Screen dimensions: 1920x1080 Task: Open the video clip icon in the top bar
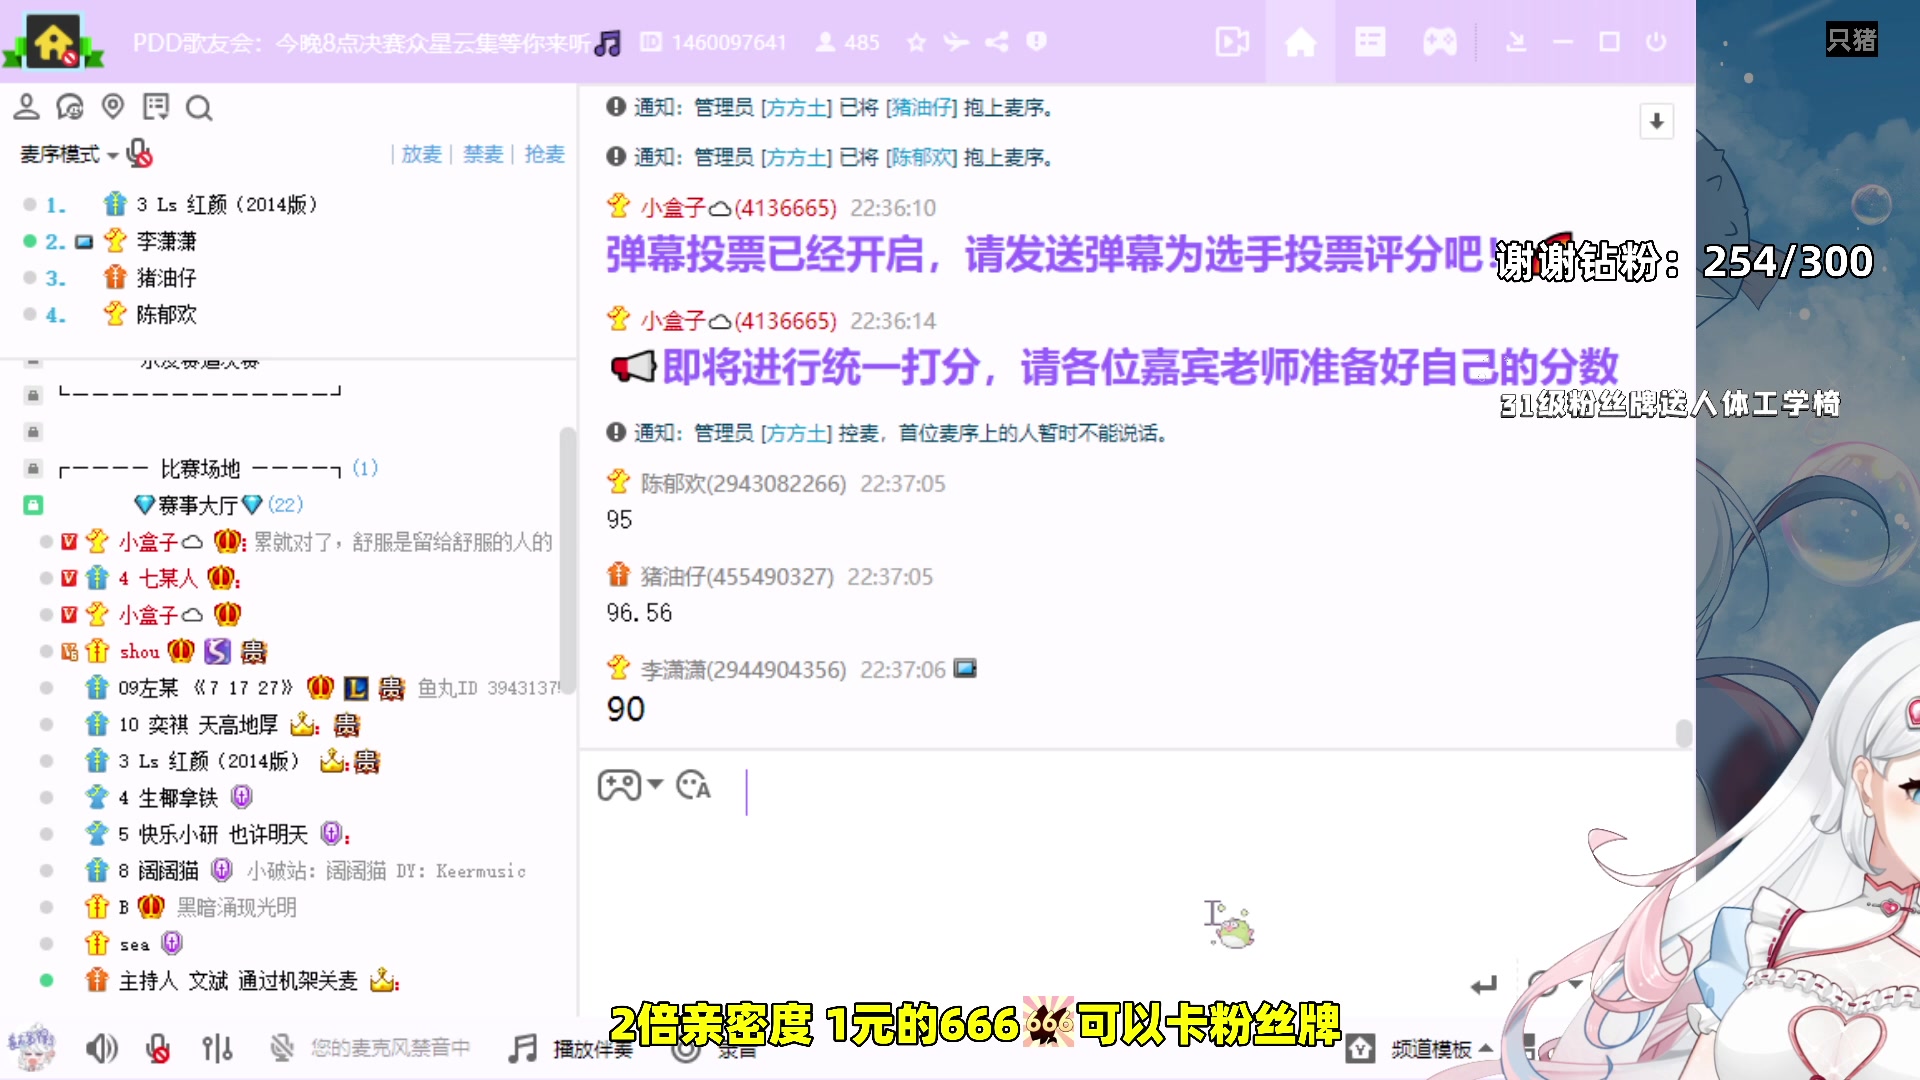[1231, 42]
